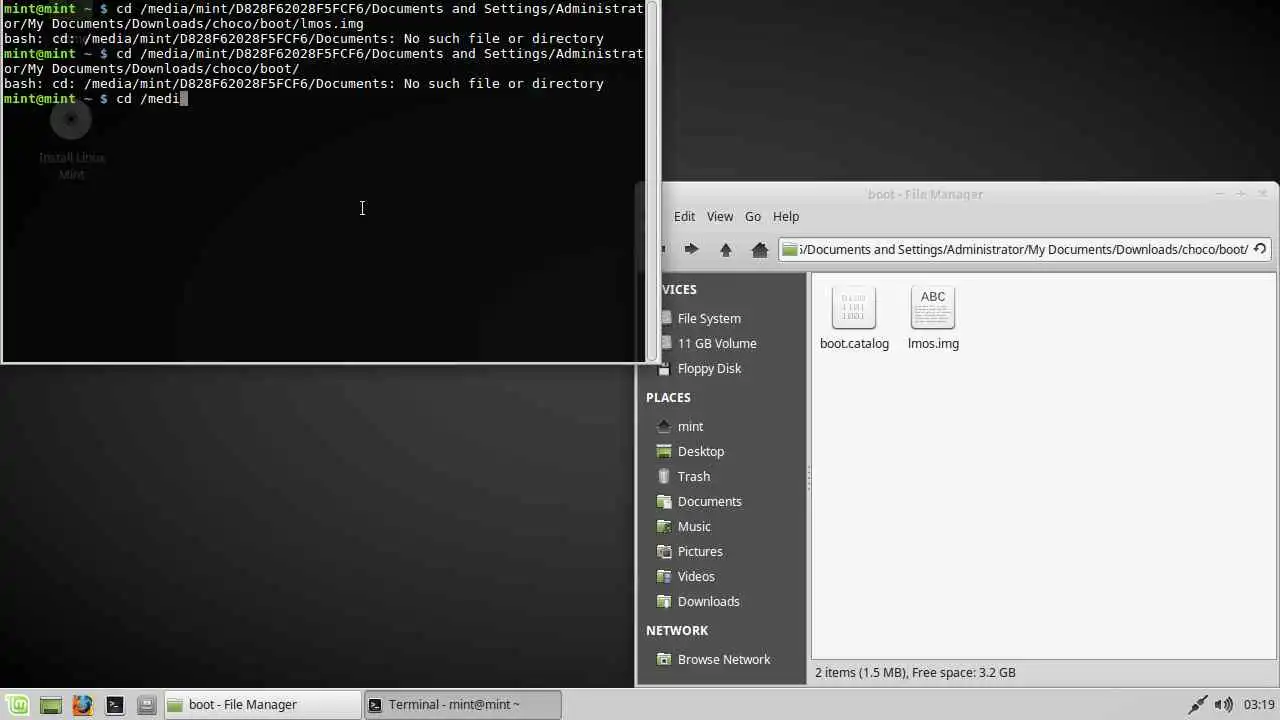Launch Firefox from the panel
This screenshot has height=720, width=1280.
(x=83, y=705)
